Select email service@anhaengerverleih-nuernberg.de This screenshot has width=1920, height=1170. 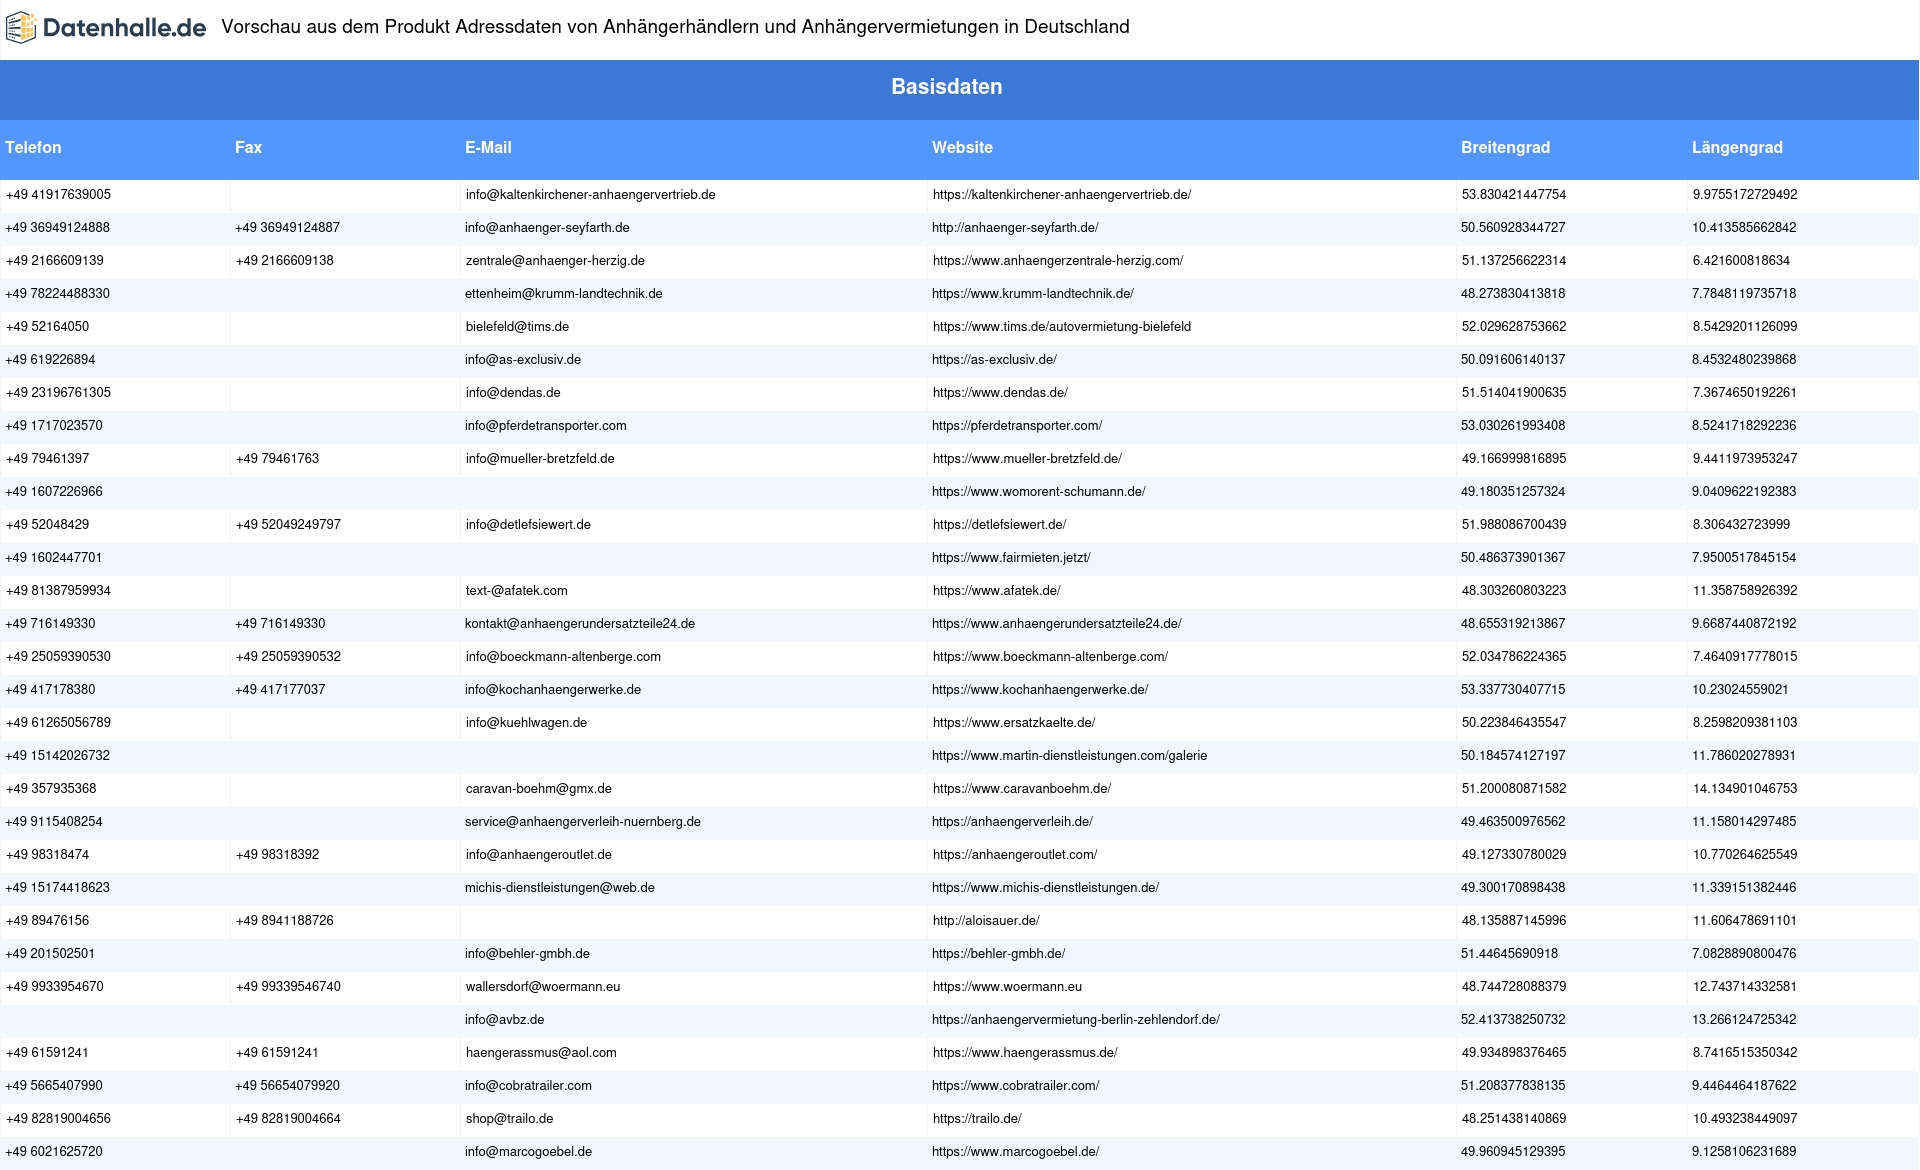point(583,822)
